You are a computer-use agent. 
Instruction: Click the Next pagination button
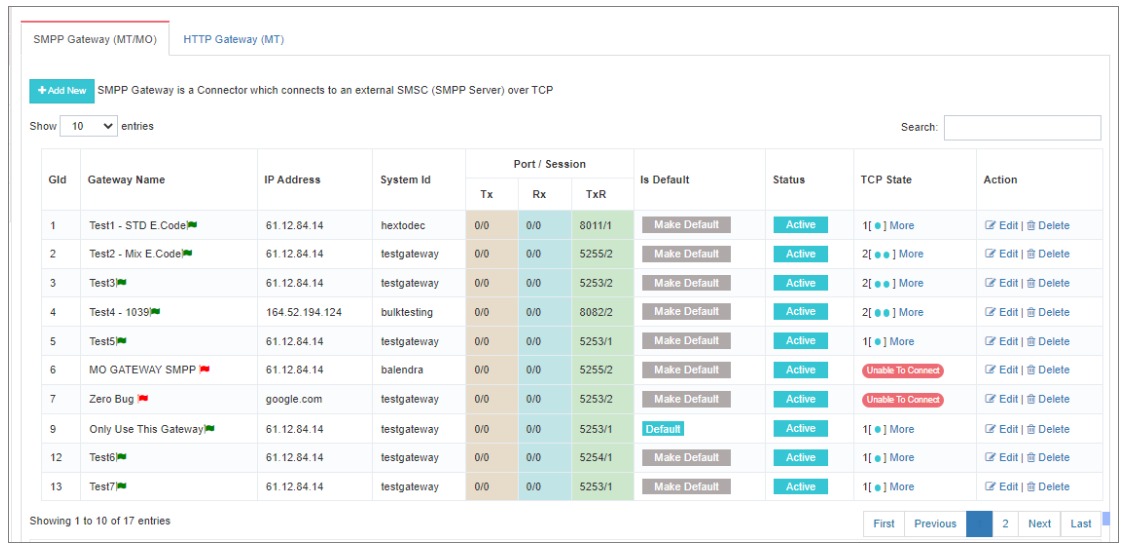pos(1039,524)
